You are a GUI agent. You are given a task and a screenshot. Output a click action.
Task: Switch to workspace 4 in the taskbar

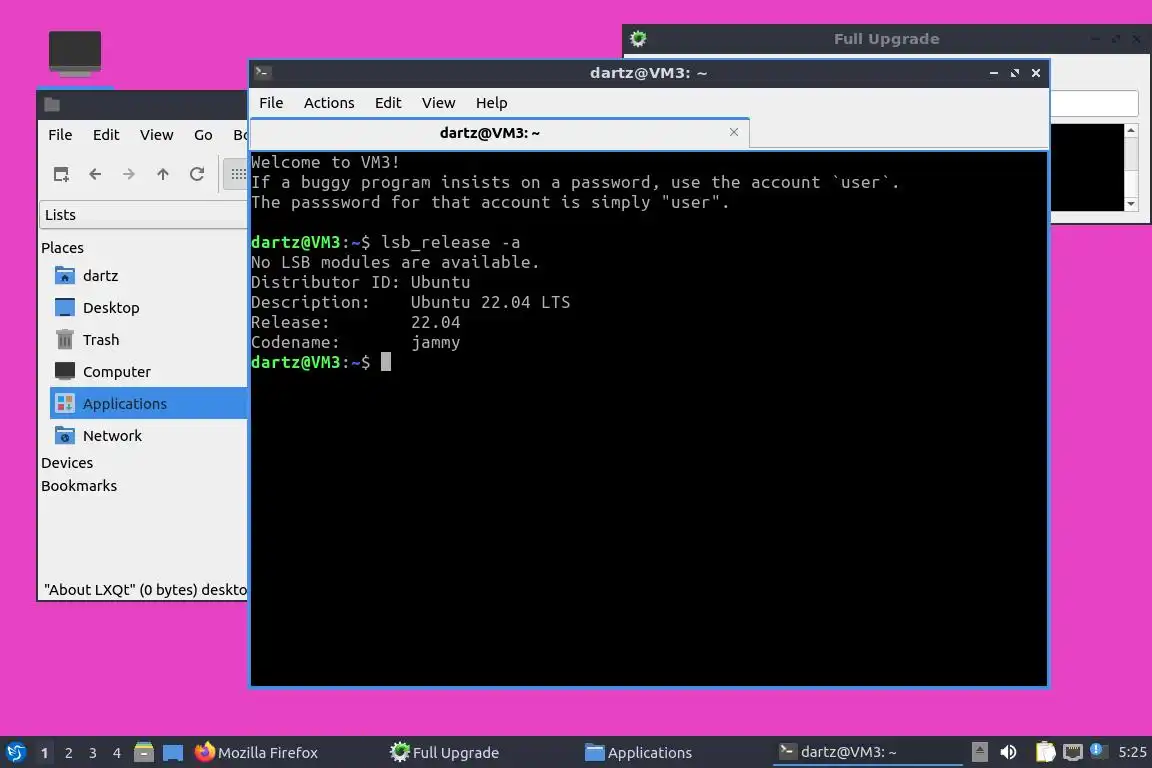(x=117, y=753)
